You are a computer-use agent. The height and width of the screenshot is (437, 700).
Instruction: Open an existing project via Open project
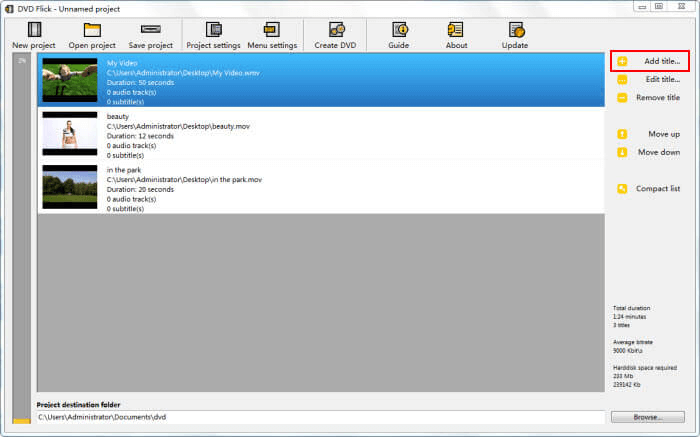[92, 35]
